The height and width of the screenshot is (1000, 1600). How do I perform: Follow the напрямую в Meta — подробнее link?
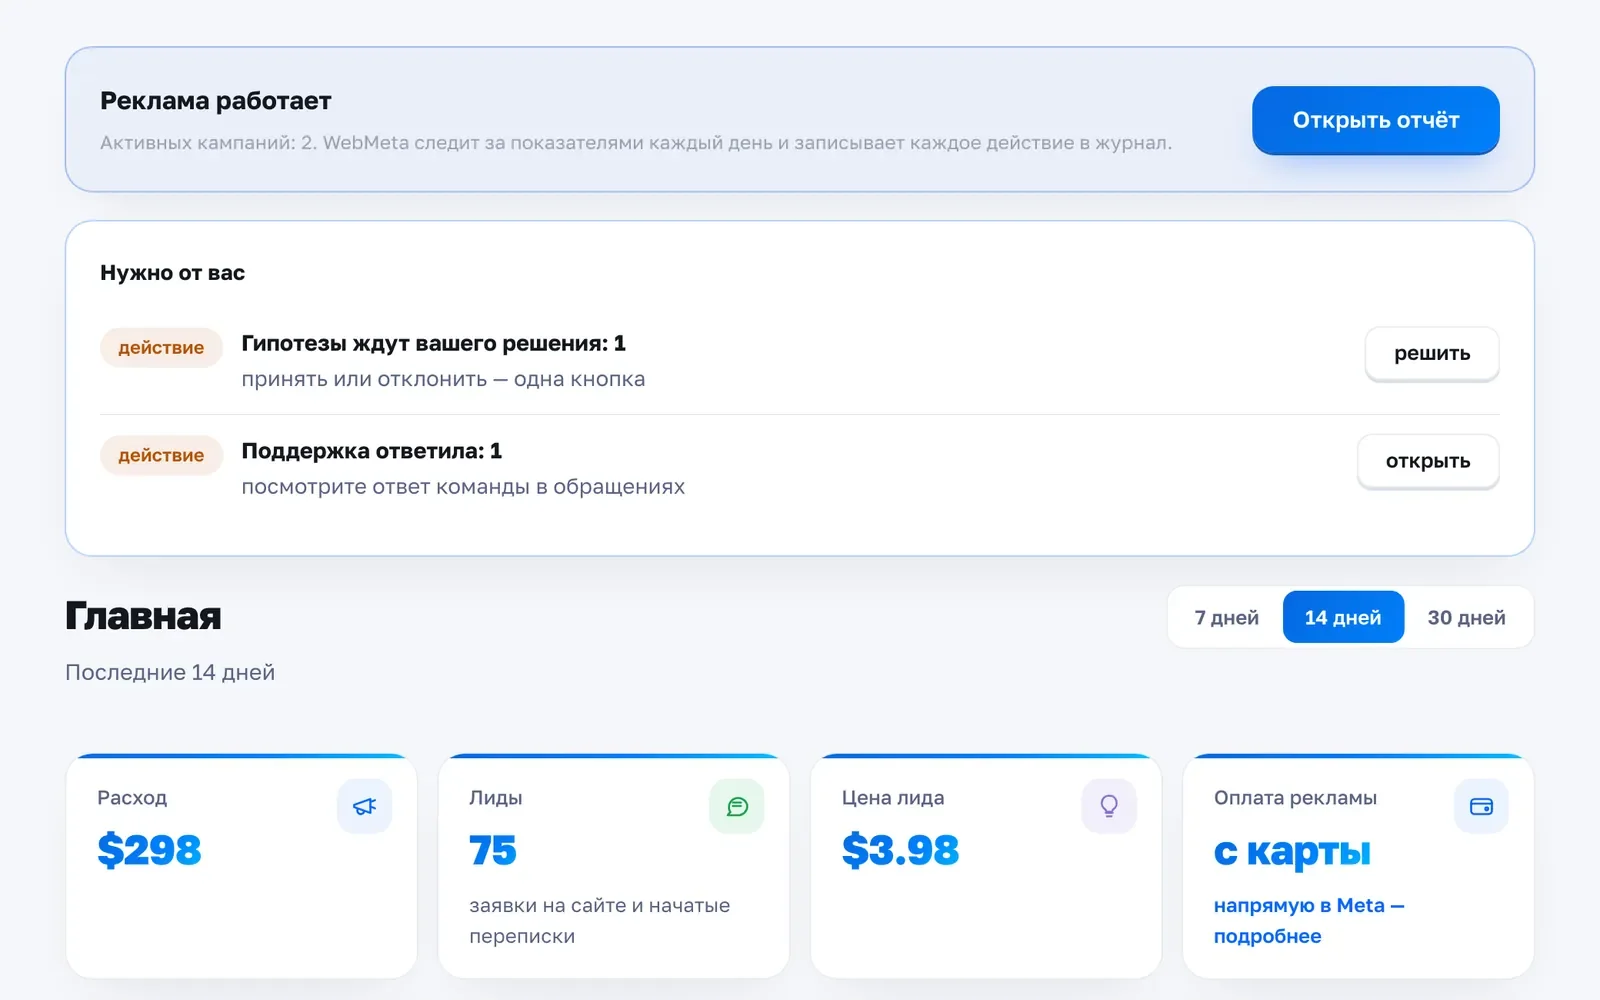pyautogui.click(x=1309, y=921)
